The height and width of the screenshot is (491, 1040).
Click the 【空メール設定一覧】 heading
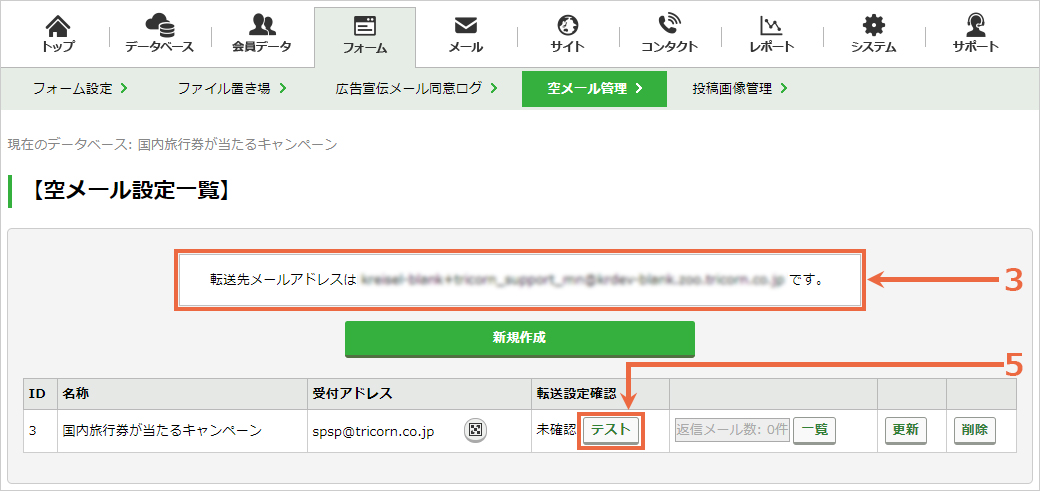[x=131, y=192]
